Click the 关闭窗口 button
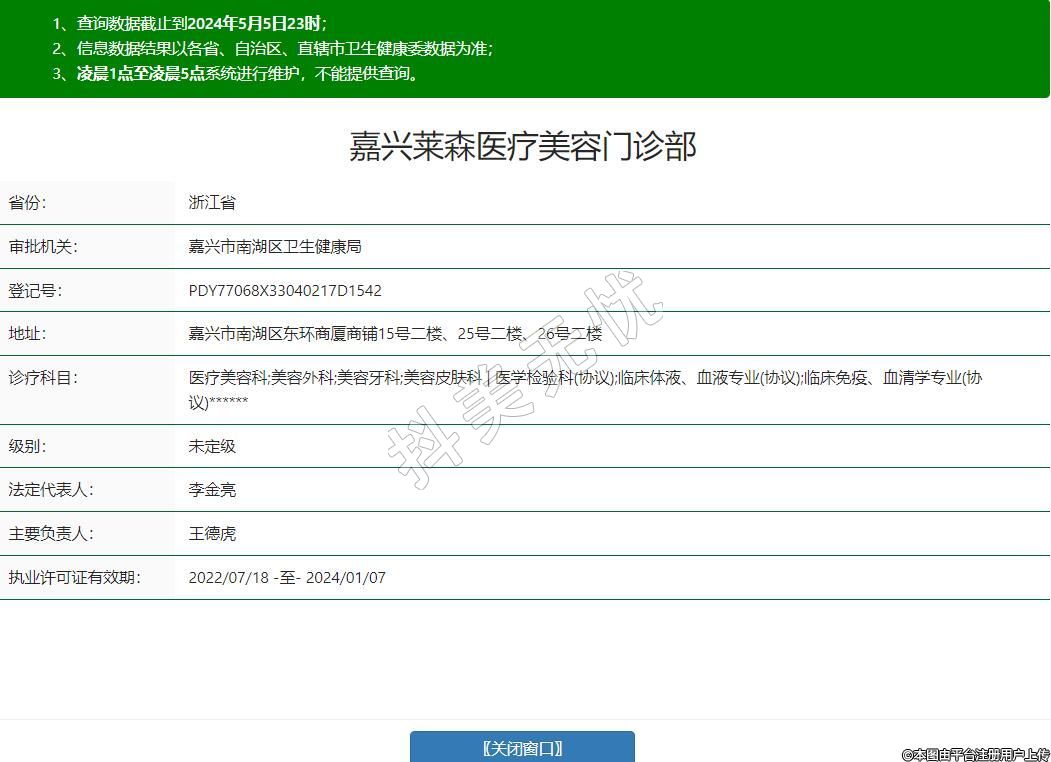This screenshot has height=762, width=1051. pyautogui.click(x=522, y=747)
